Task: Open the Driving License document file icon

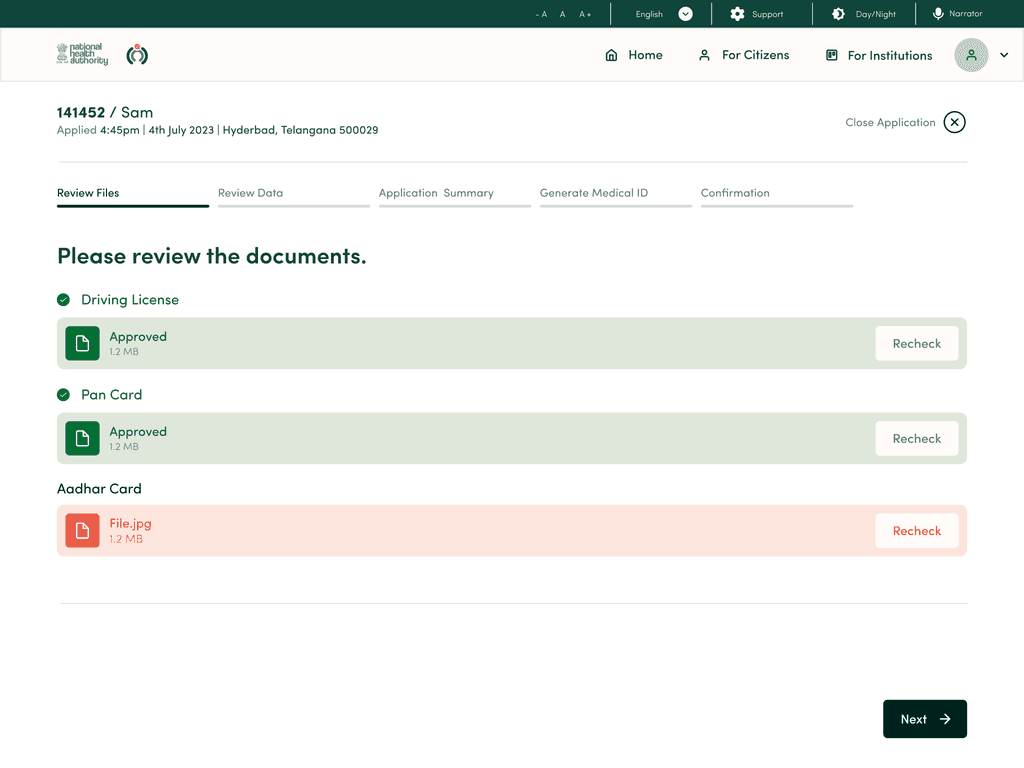Action: click(82, 344)
